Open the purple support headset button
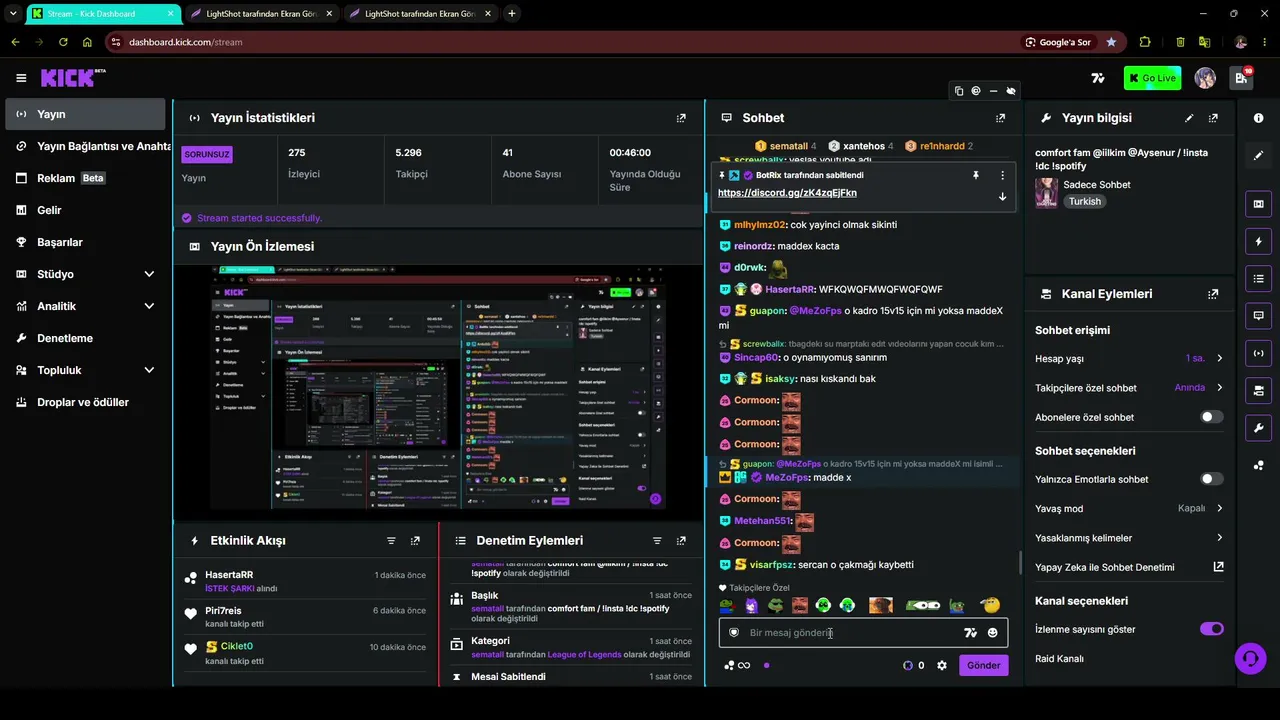Screen dimensions: 1280x720 coord(1249,658)
